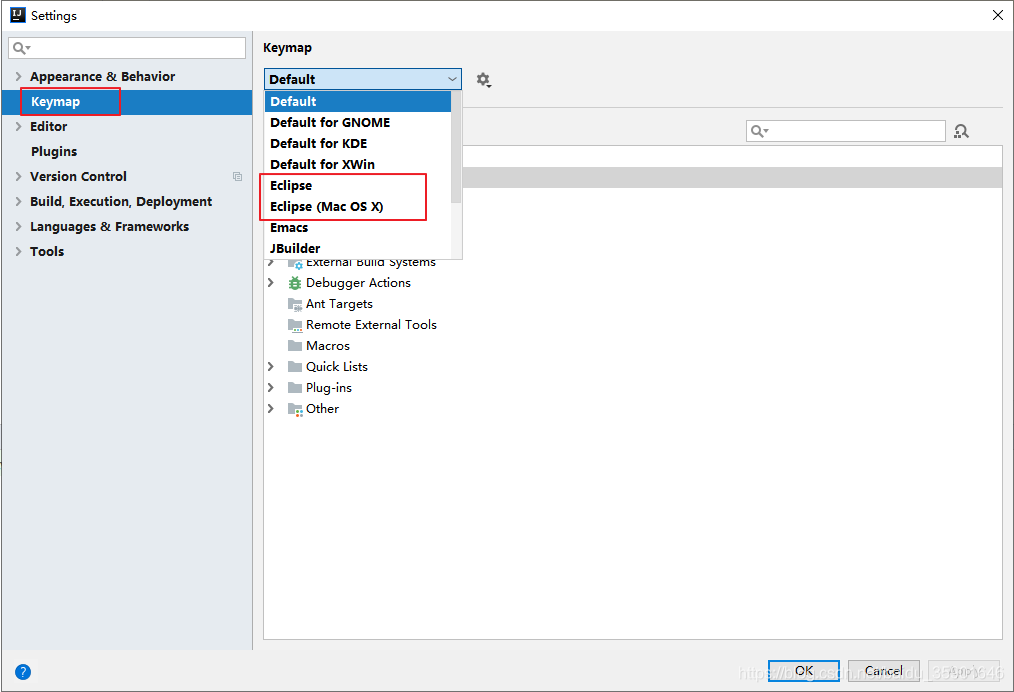This screenshot has height=692, width=1014.
Task: Focus the keymap actions search field
Action: pyautogui.click(x=846, y=131)
